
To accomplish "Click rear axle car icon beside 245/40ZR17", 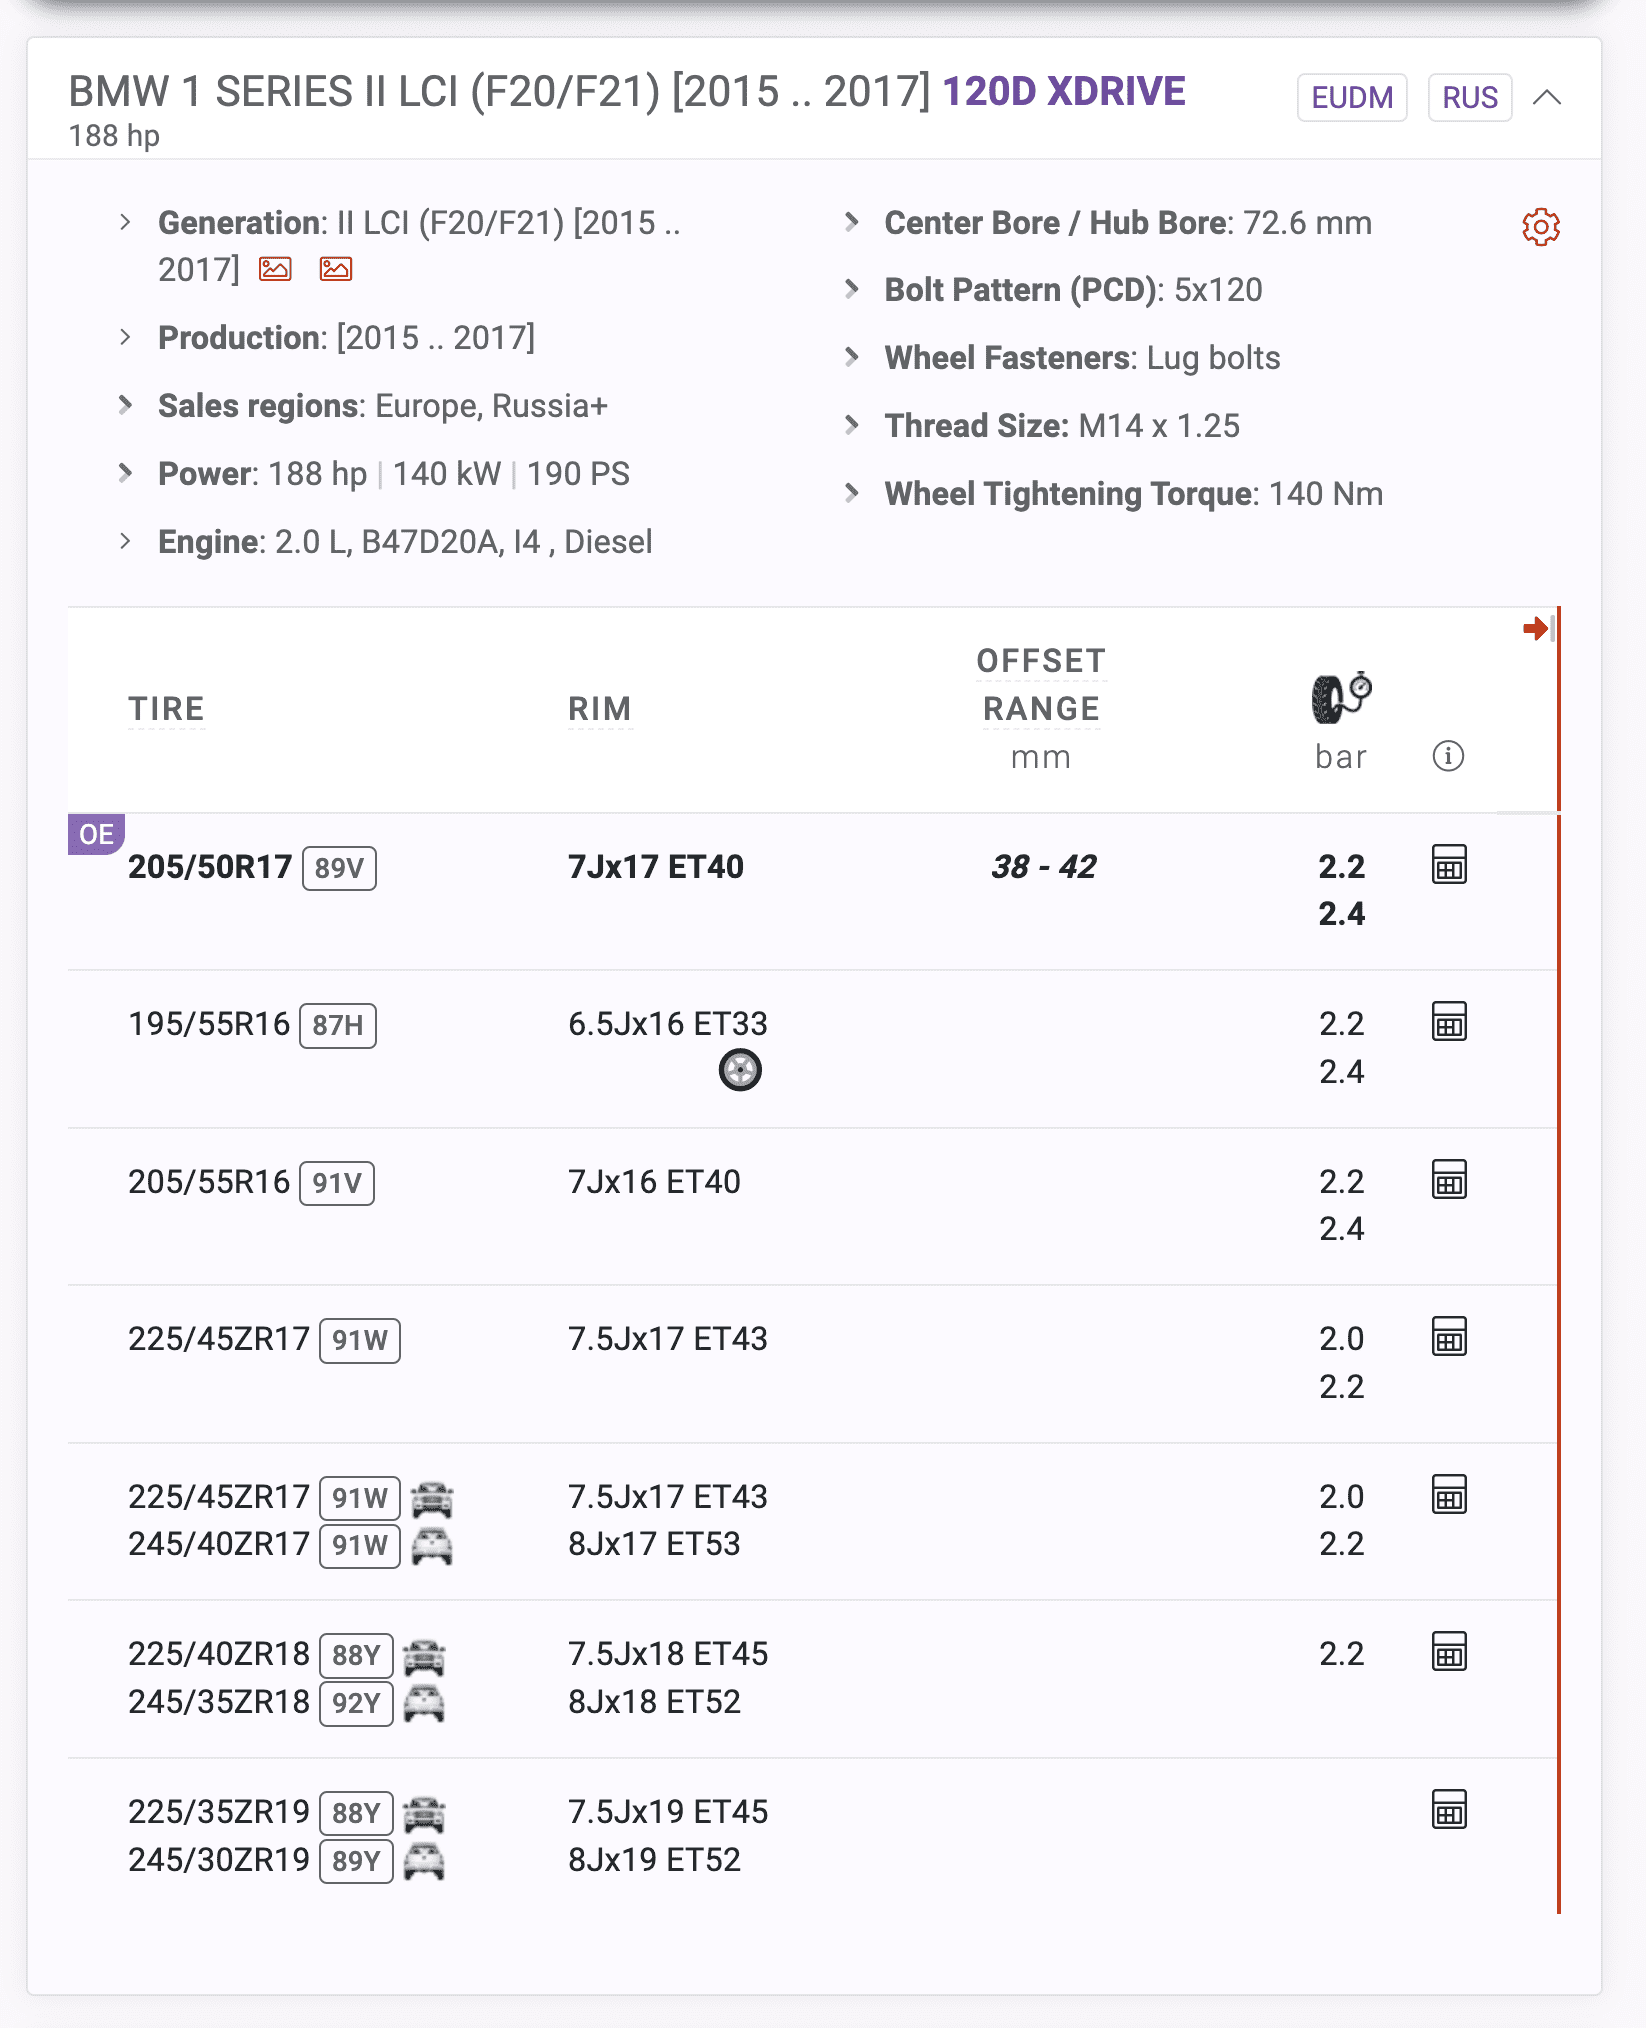I will [x=432, y=1546].
